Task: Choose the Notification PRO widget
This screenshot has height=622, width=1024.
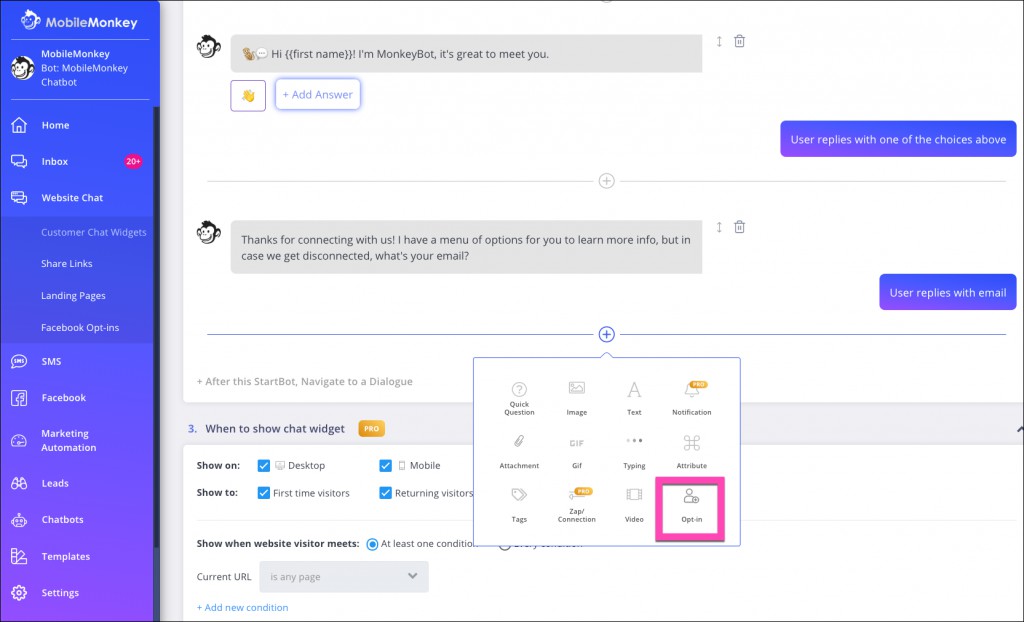Action: tap(692, 398)
